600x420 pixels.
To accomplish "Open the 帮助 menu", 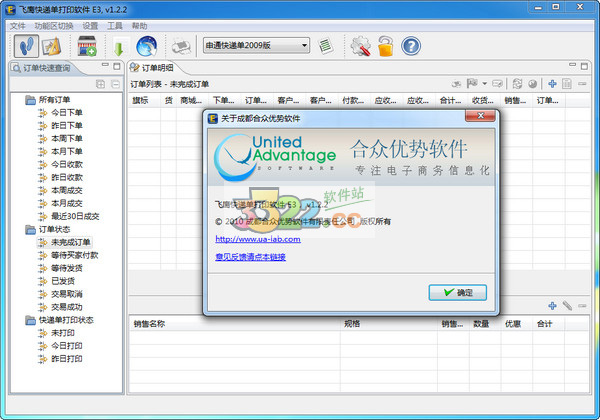I will pyautogui.click(x=139, y=26).
